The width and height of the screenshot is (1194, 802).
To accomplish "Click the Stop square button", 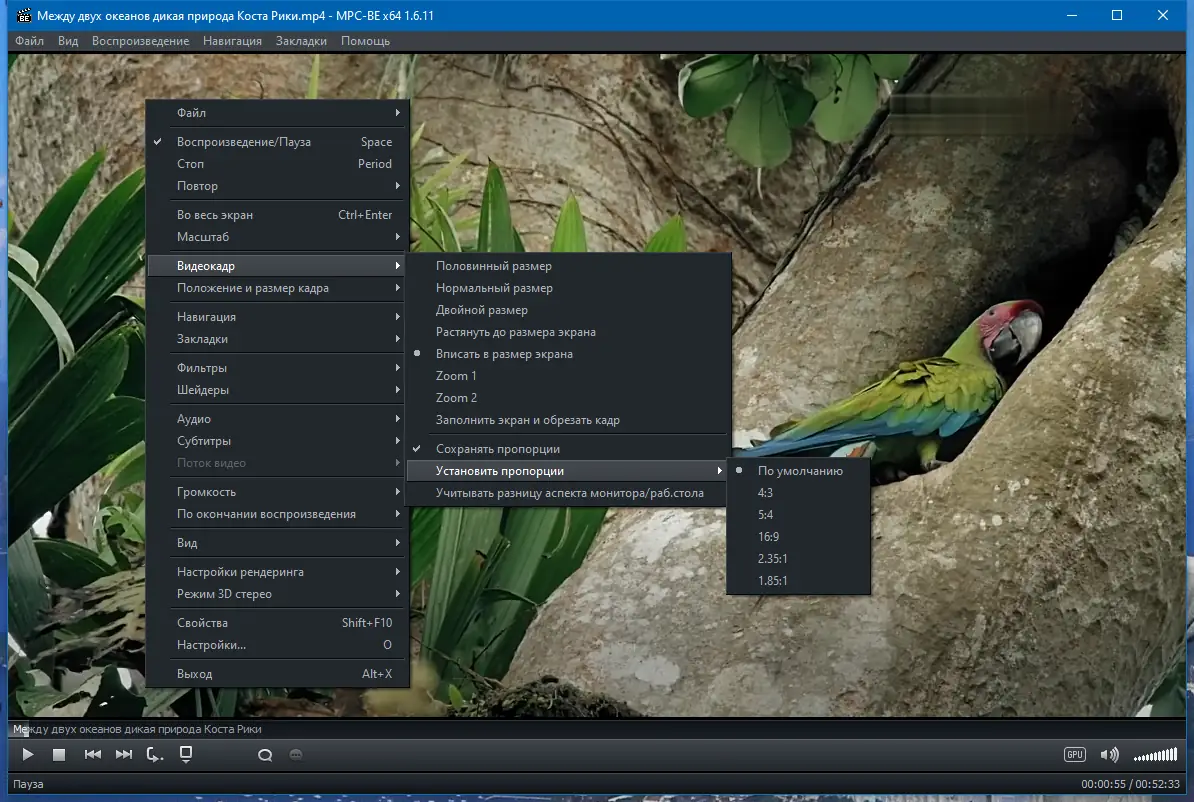I will [x=59, y=754].
